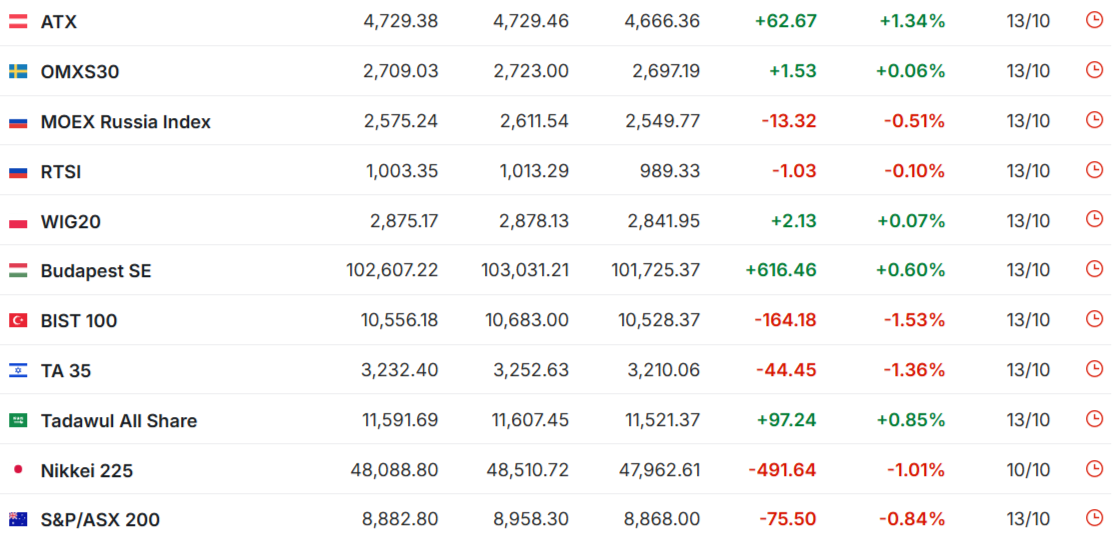Open the MOEX Russia Index page
The height and width of the screenshot is (536, 1115).
coord(126,121)
